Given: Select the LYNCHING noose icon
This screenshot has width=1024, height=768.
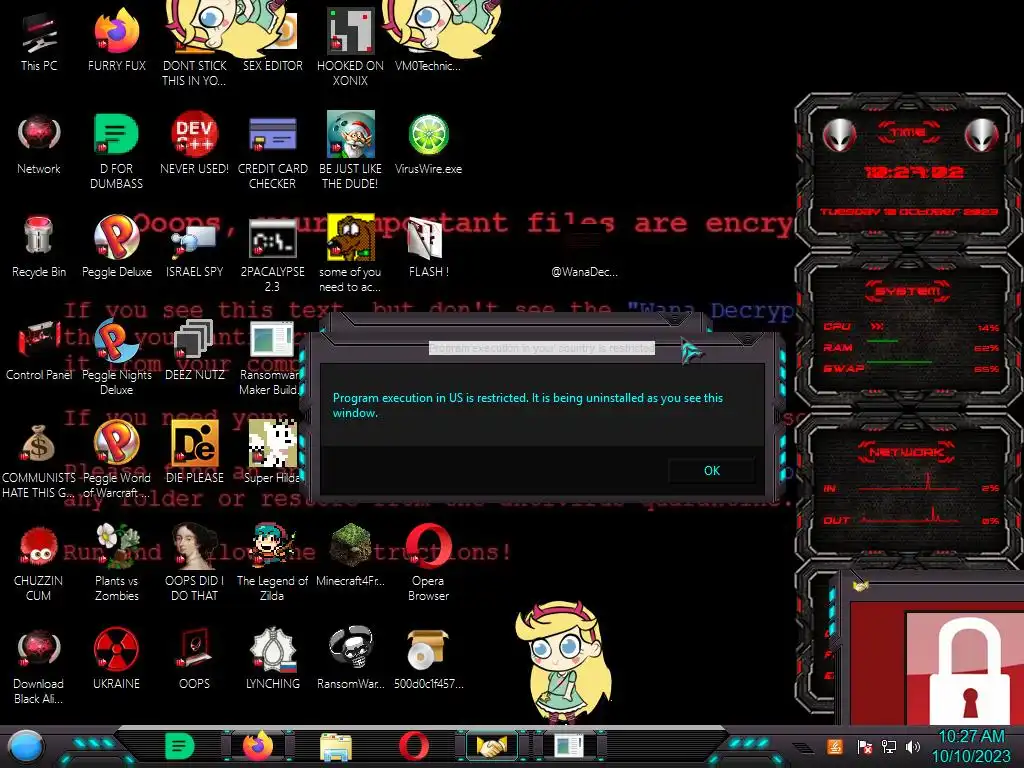Looking at the screenshot, I should (272, 660).
